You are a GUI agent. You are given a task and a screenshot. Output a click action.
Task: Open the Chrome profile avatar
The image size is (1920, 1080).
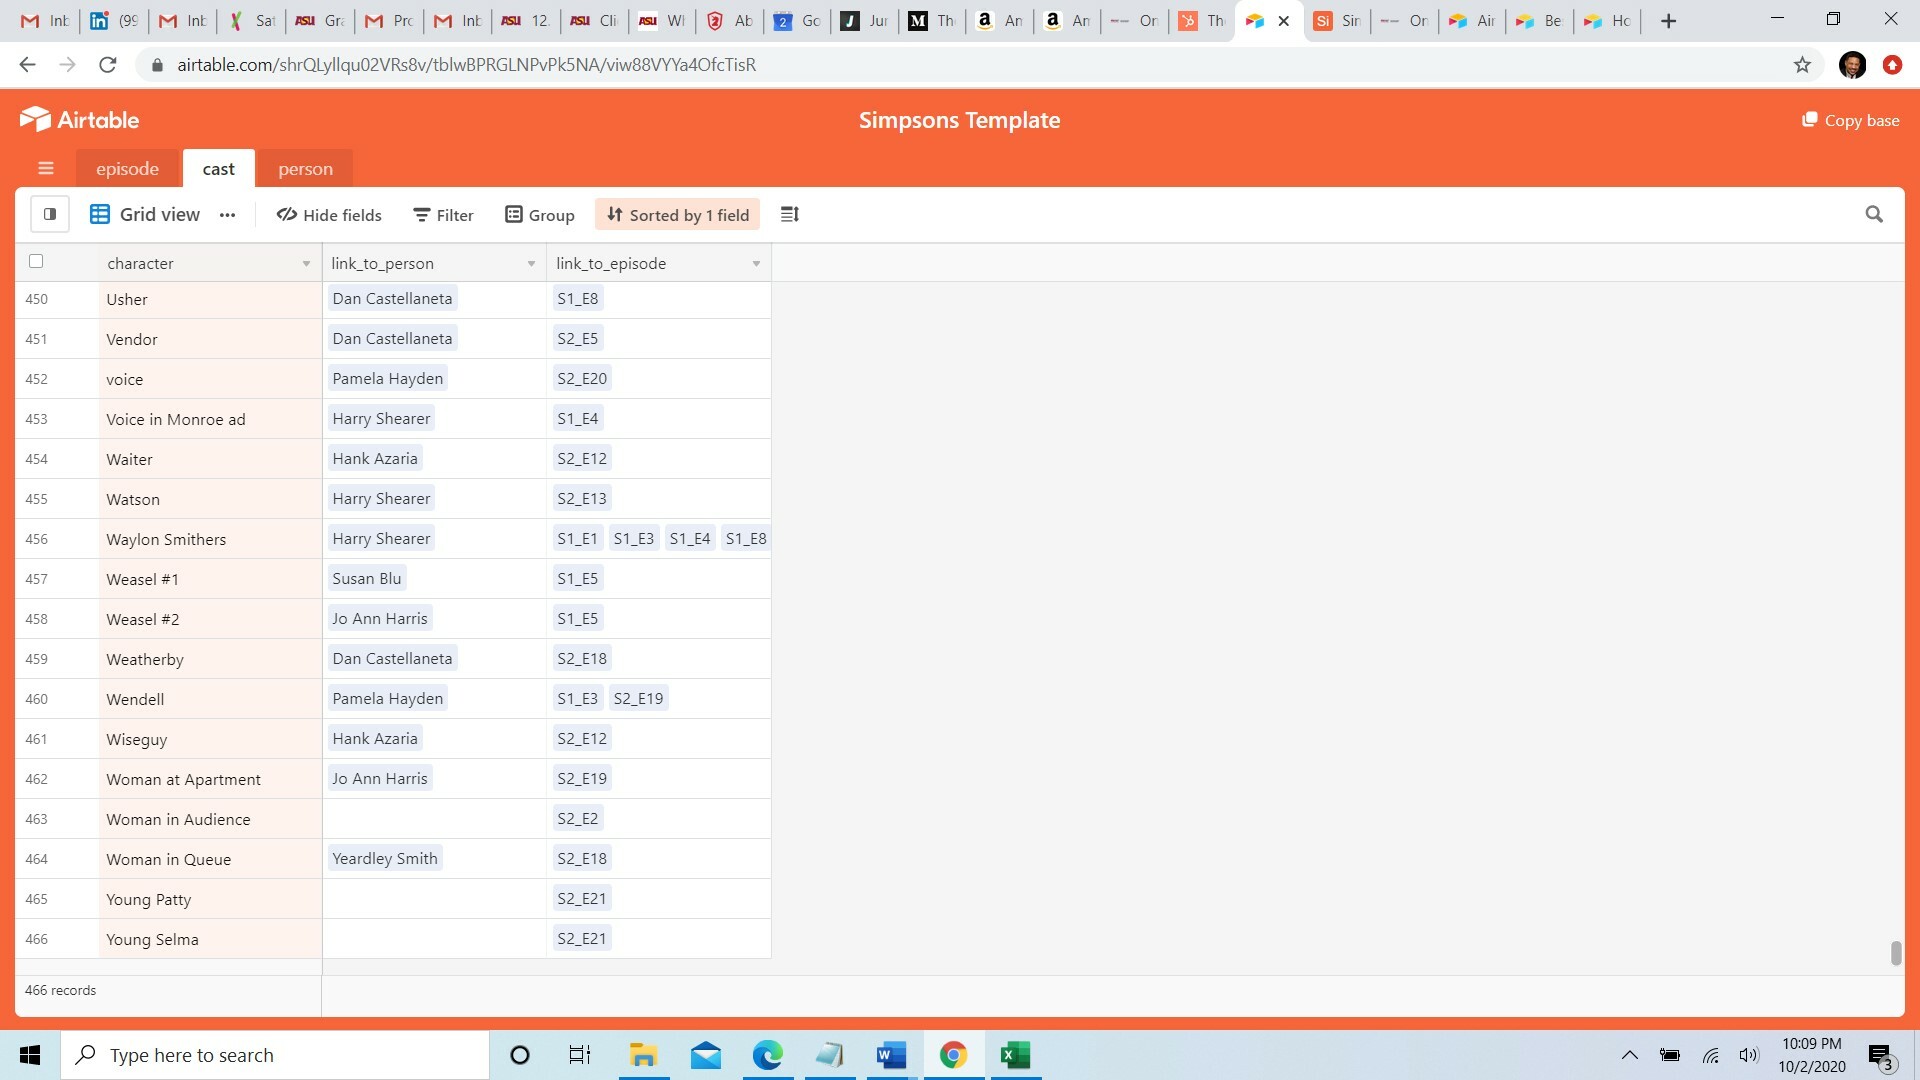[1852, 65]
